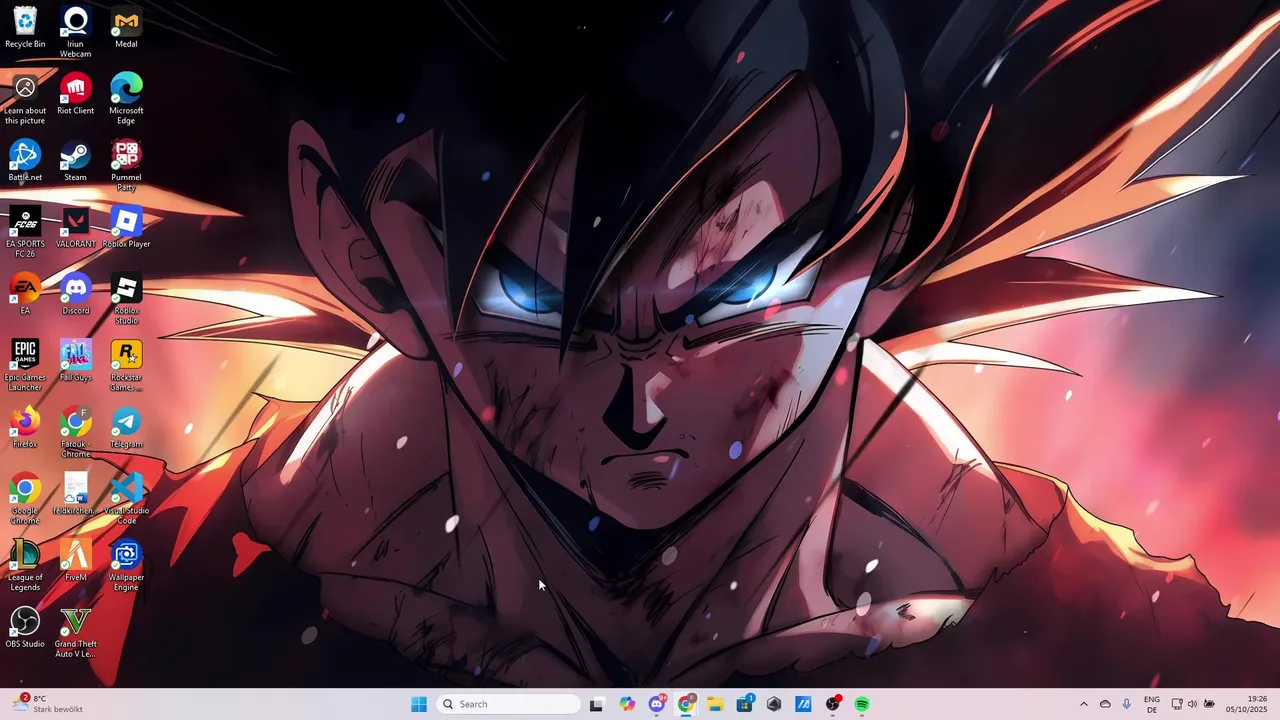Screen dimensions: 1280x720
Task: Select the Telegram desktop icon
Action: pyautogui.click(x=126, y=428)
